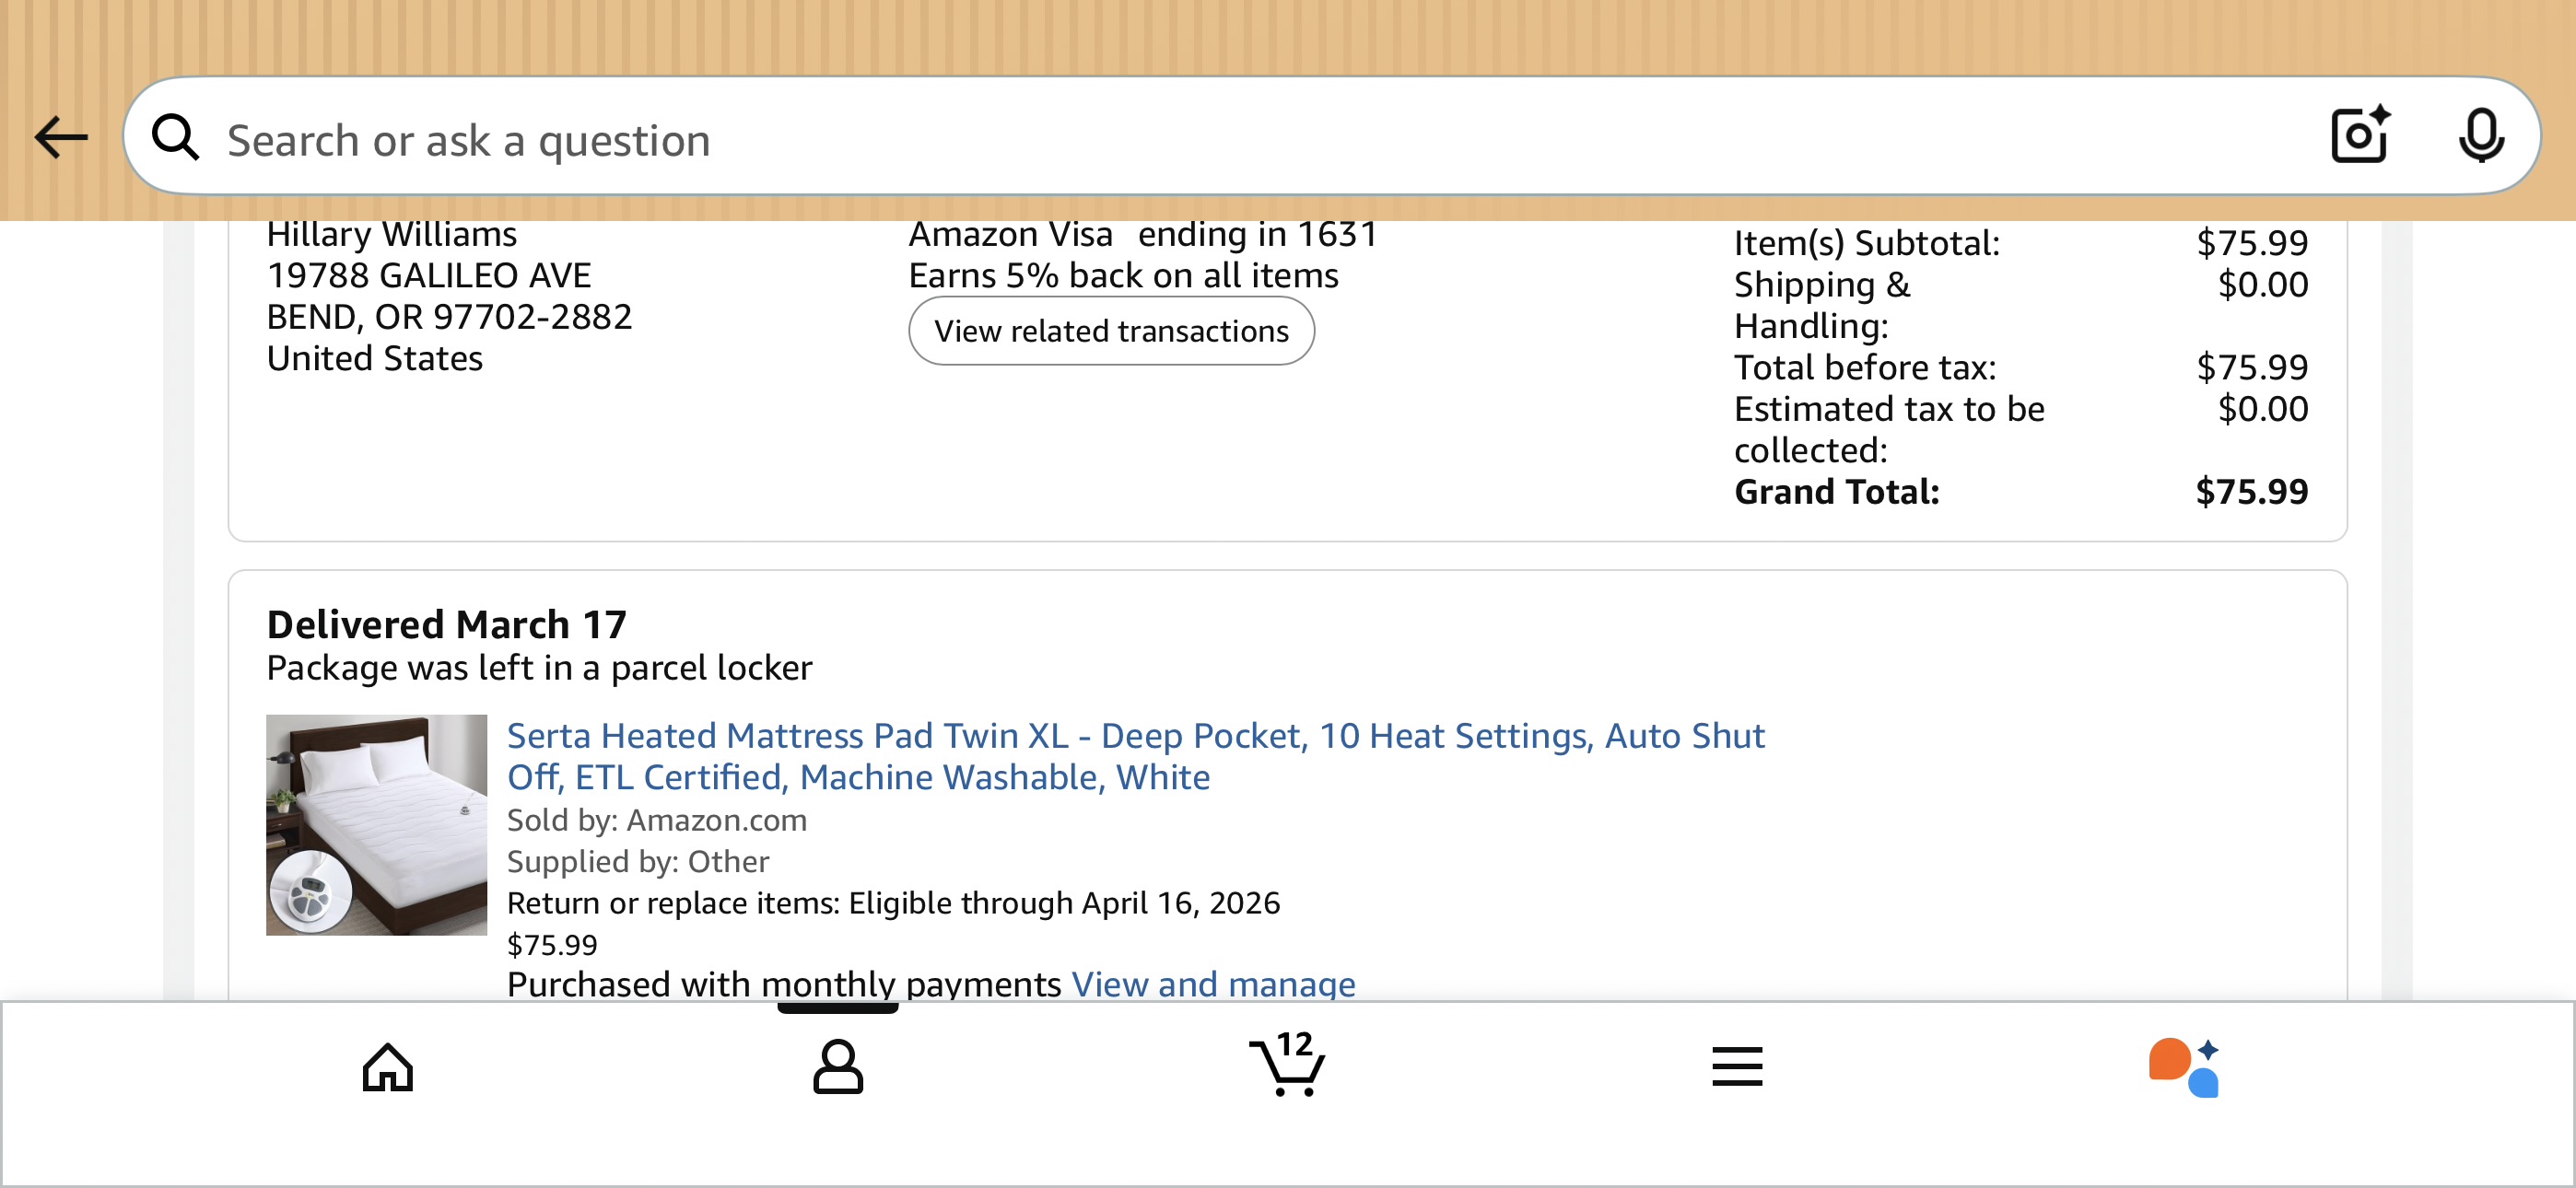The height and width of the screenshot is (1188, 2576).
Task: Open the hamburger menu tab
Action: (x=1737, y=1067)
